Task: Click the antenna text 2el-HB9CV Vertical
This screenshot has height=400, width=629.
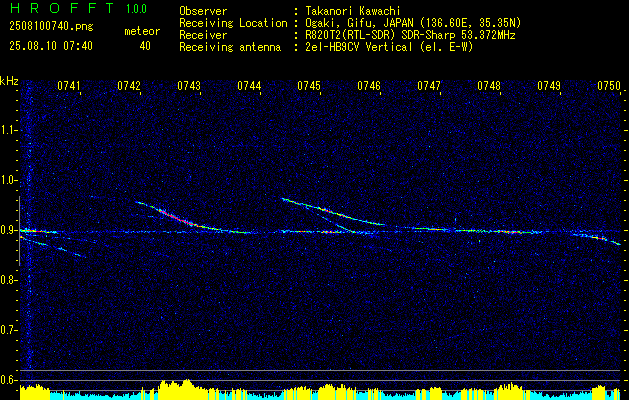Action: [x=359, y=47]
